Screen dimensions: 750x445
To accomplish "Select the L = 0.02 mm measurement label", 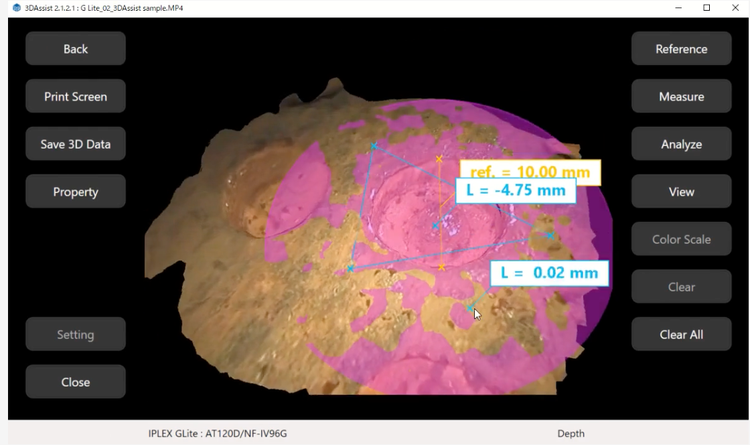I will (549, 273).
